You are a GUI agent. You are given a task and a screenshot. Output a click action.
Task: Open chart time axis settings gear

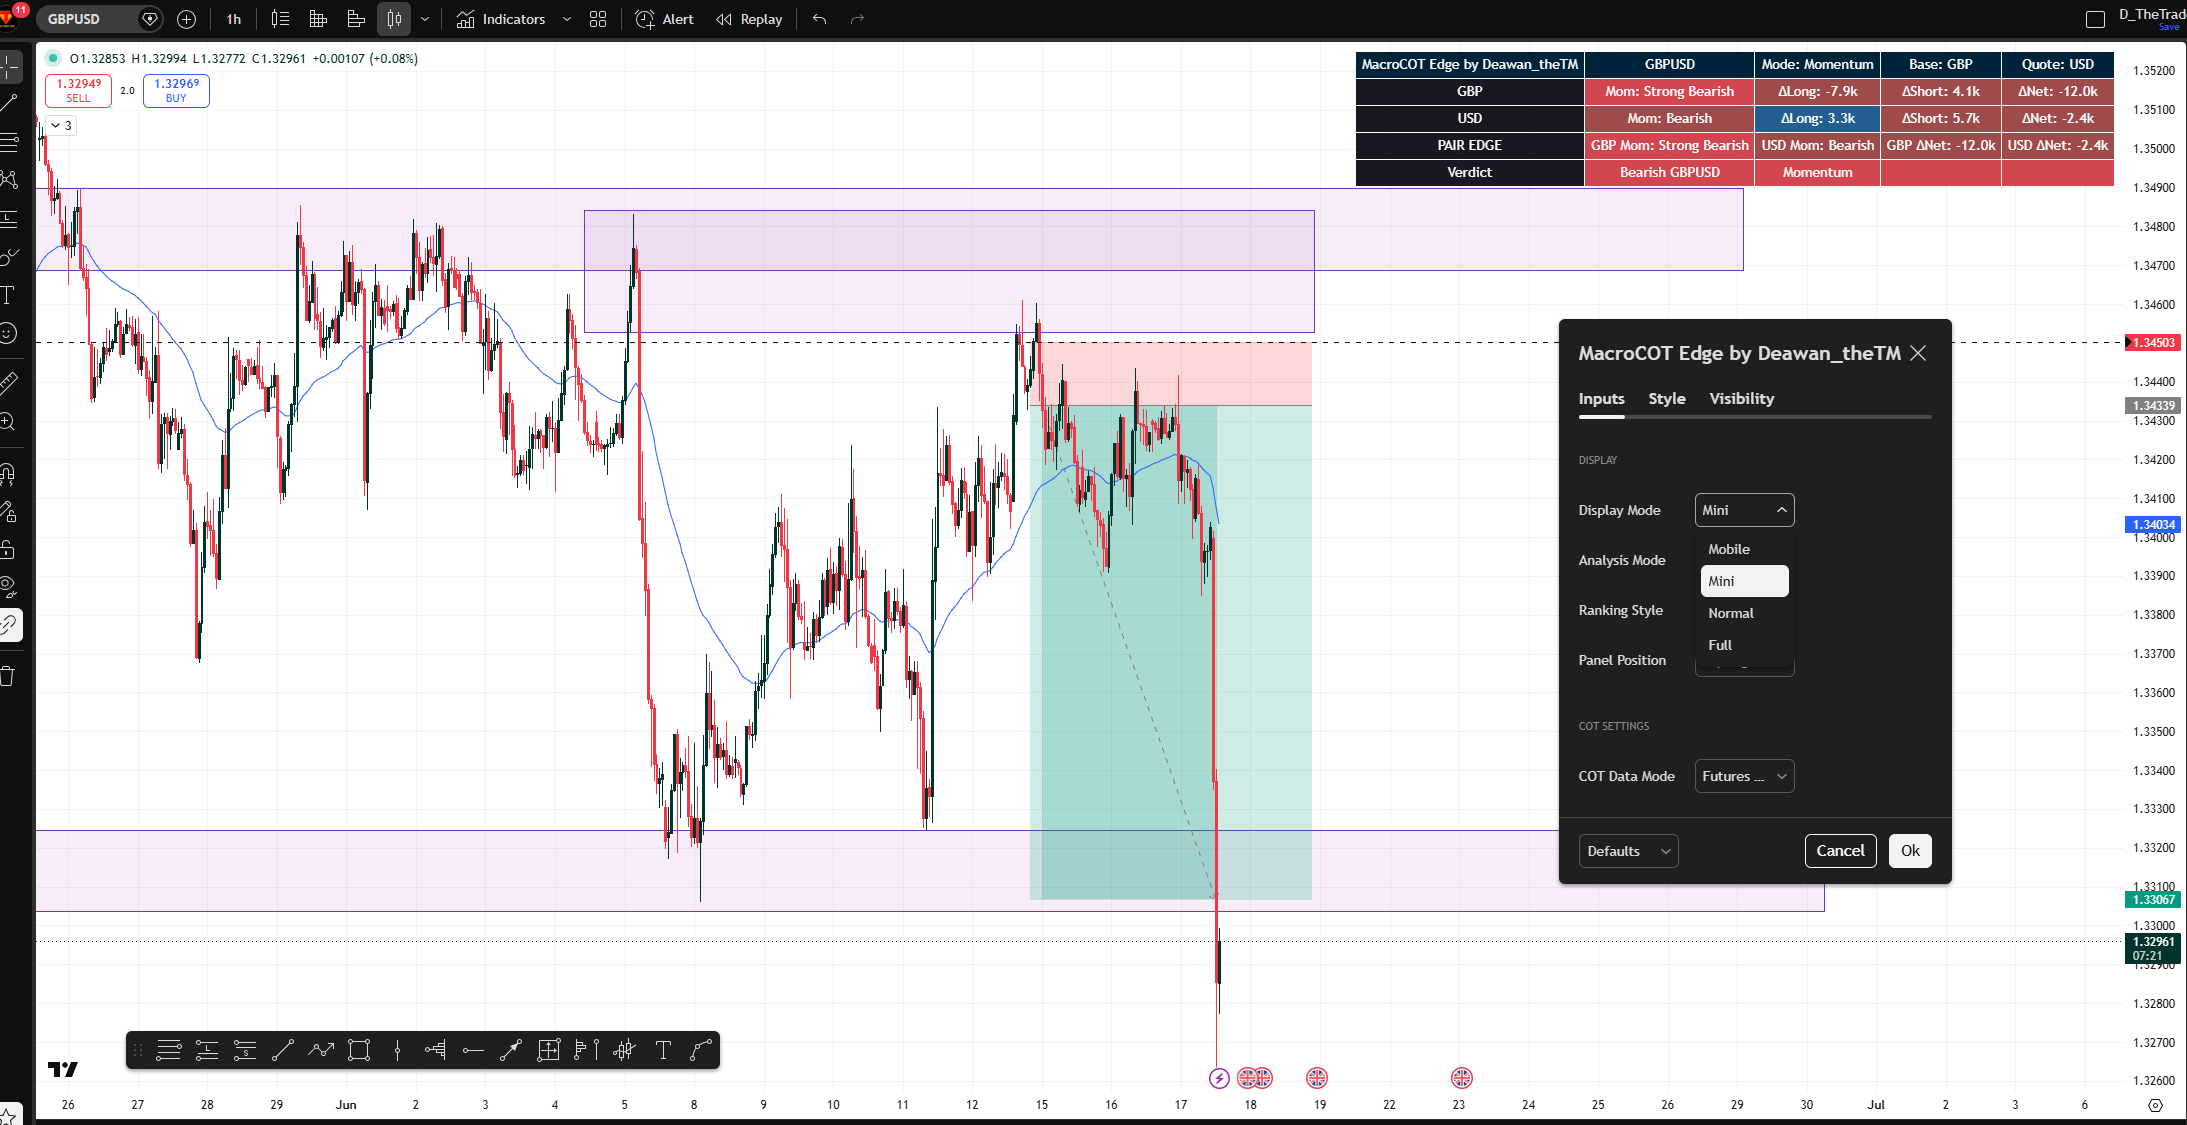click(x=2155, y=1105)
